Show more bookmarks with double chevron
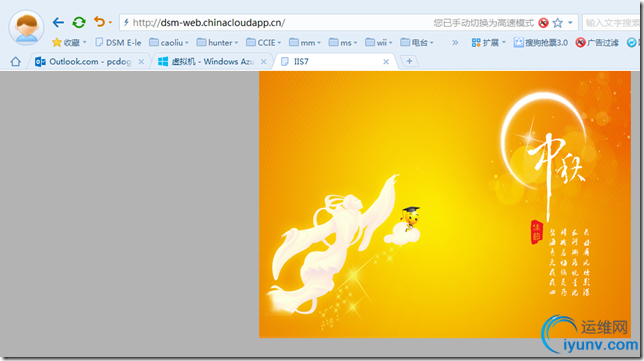644x361 pixels. (455, 42)
